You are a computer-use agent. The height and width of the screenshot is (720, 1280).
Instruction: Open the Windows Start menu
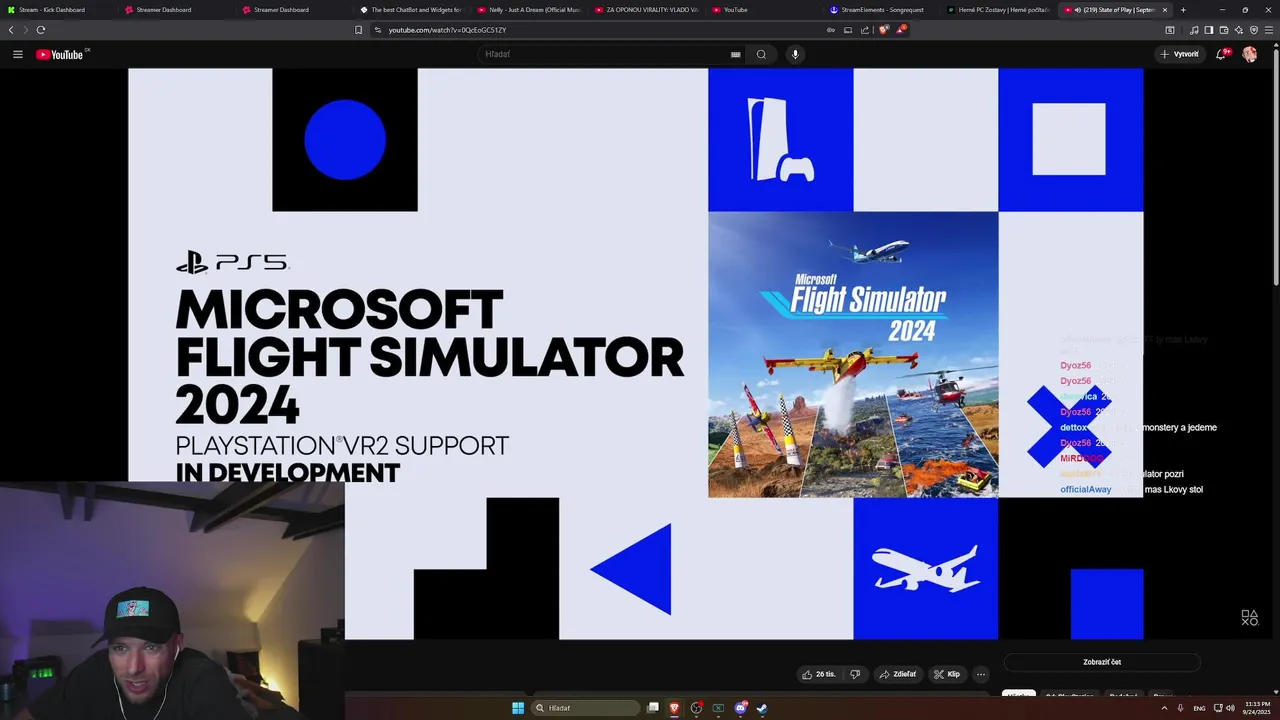pyautogui.click(x=518, y=708)
